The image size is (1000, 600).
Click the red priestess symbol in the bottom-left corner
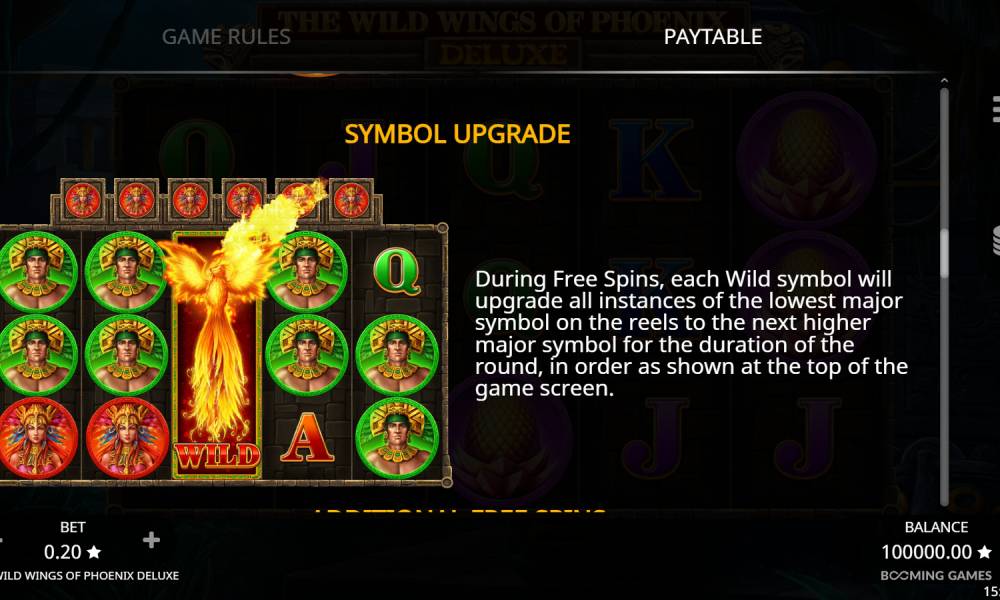pos(38,437)
